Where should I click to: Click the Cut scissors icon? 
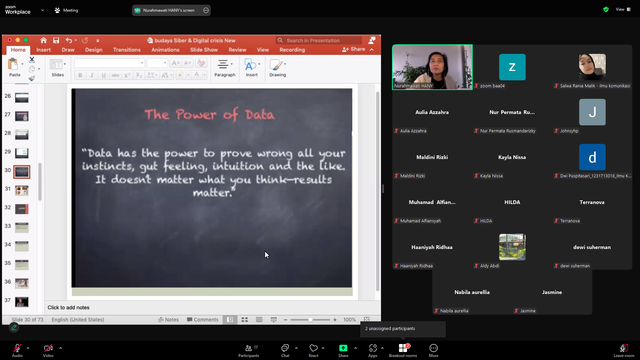[32, 60]
